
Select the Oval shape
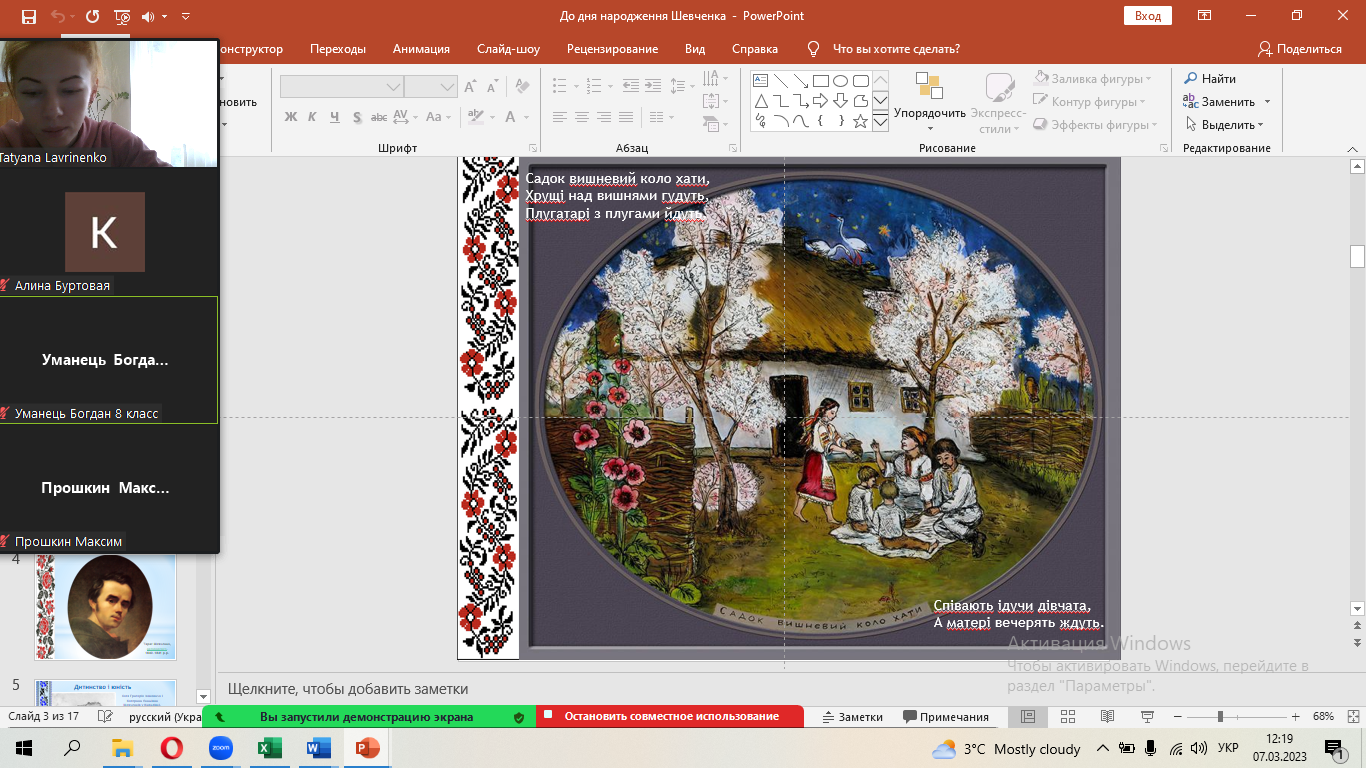coord(840,81)
